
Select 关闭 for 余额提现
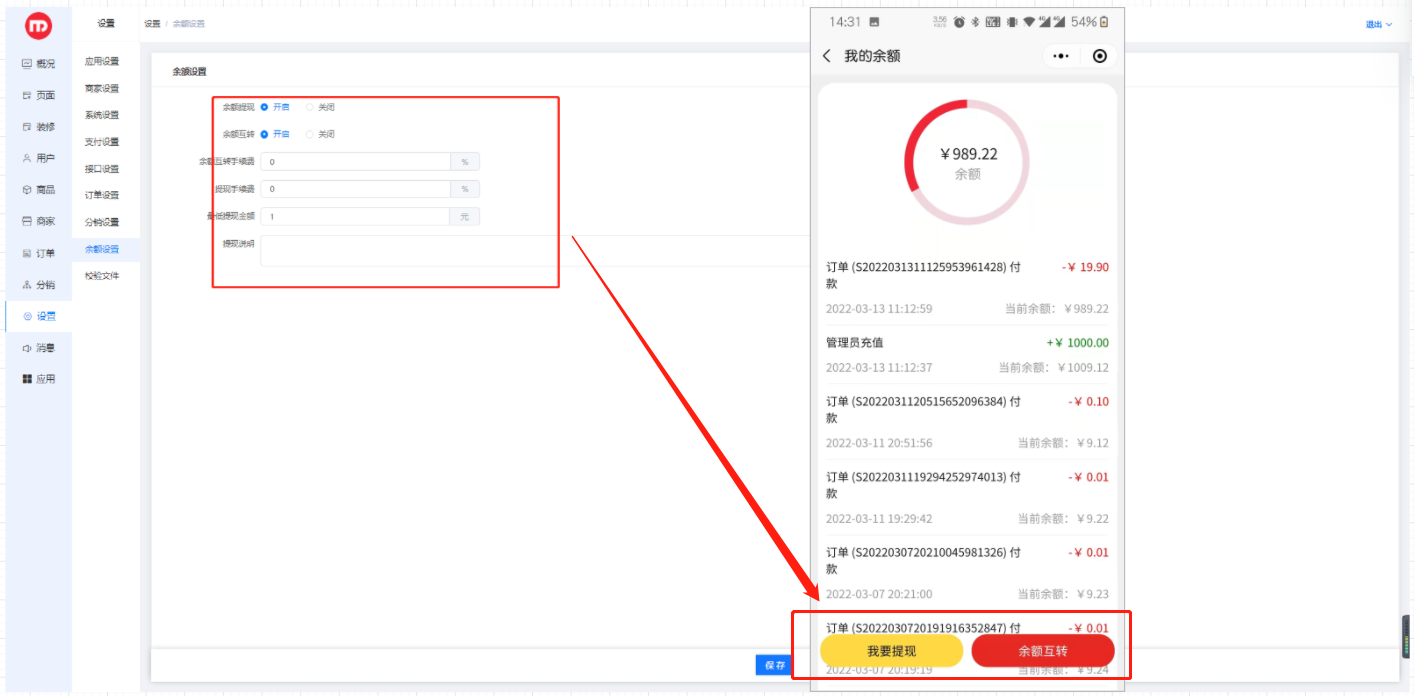[320, 107]
